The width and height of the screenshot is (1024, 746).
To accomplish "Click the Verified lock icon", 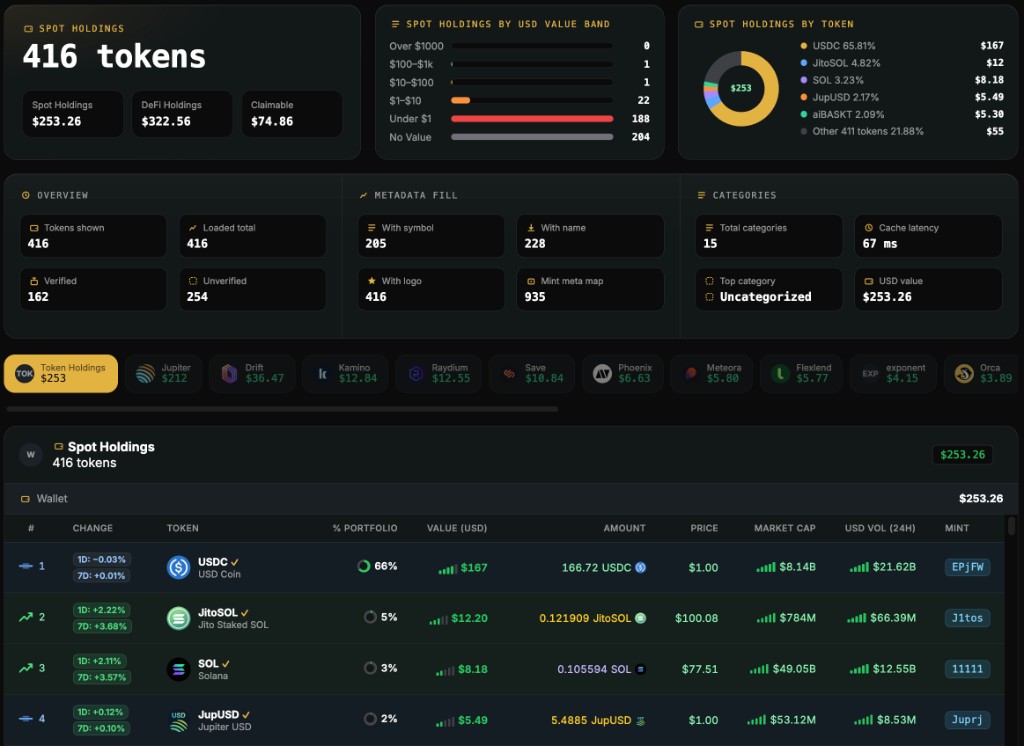I will 34,281.
